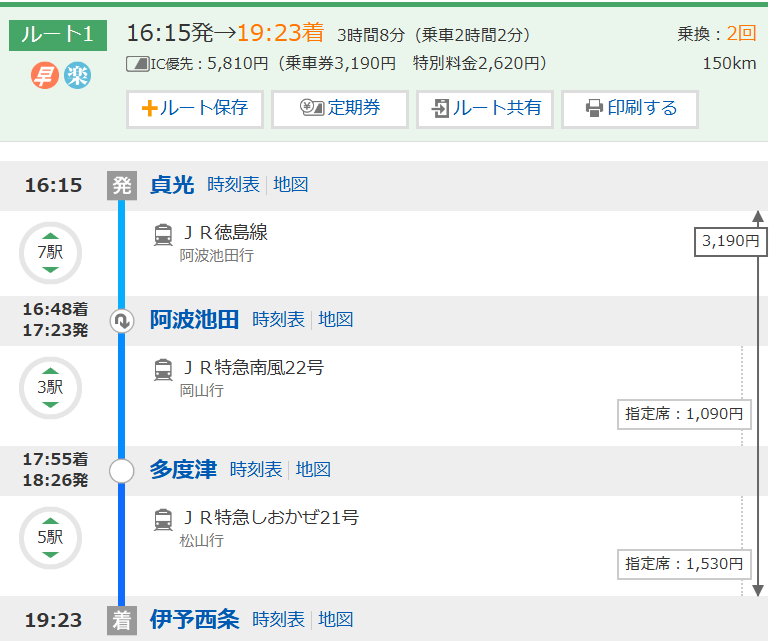This screenshot has height=641, width=770.
Task: Expand the 7駅 intermediate stops list
Action: [x=50, y=252]
